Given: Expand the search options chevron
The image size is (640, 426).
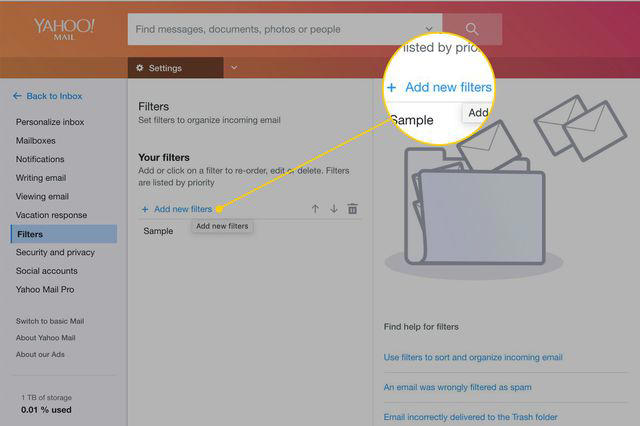Looking at the screenshot, I should (429, 29).
